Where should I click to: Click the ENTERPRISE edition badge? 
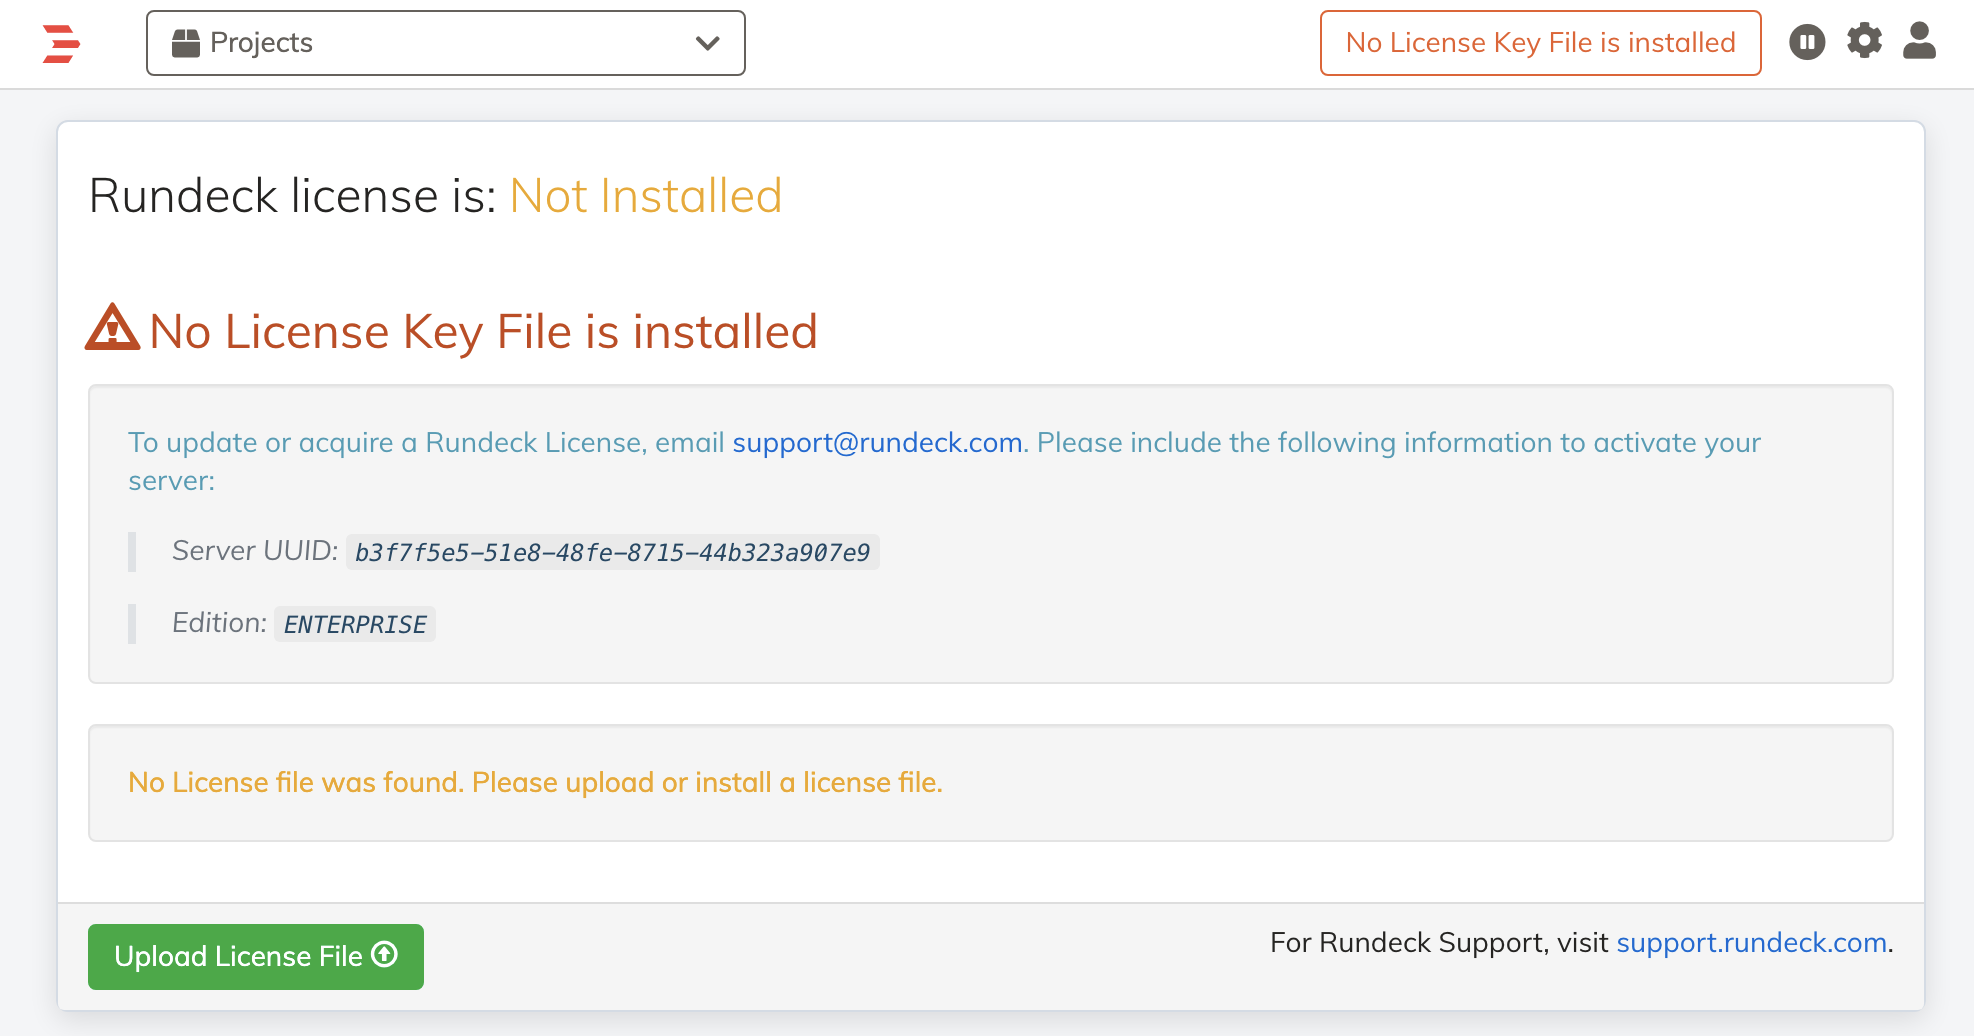point(354,623)
